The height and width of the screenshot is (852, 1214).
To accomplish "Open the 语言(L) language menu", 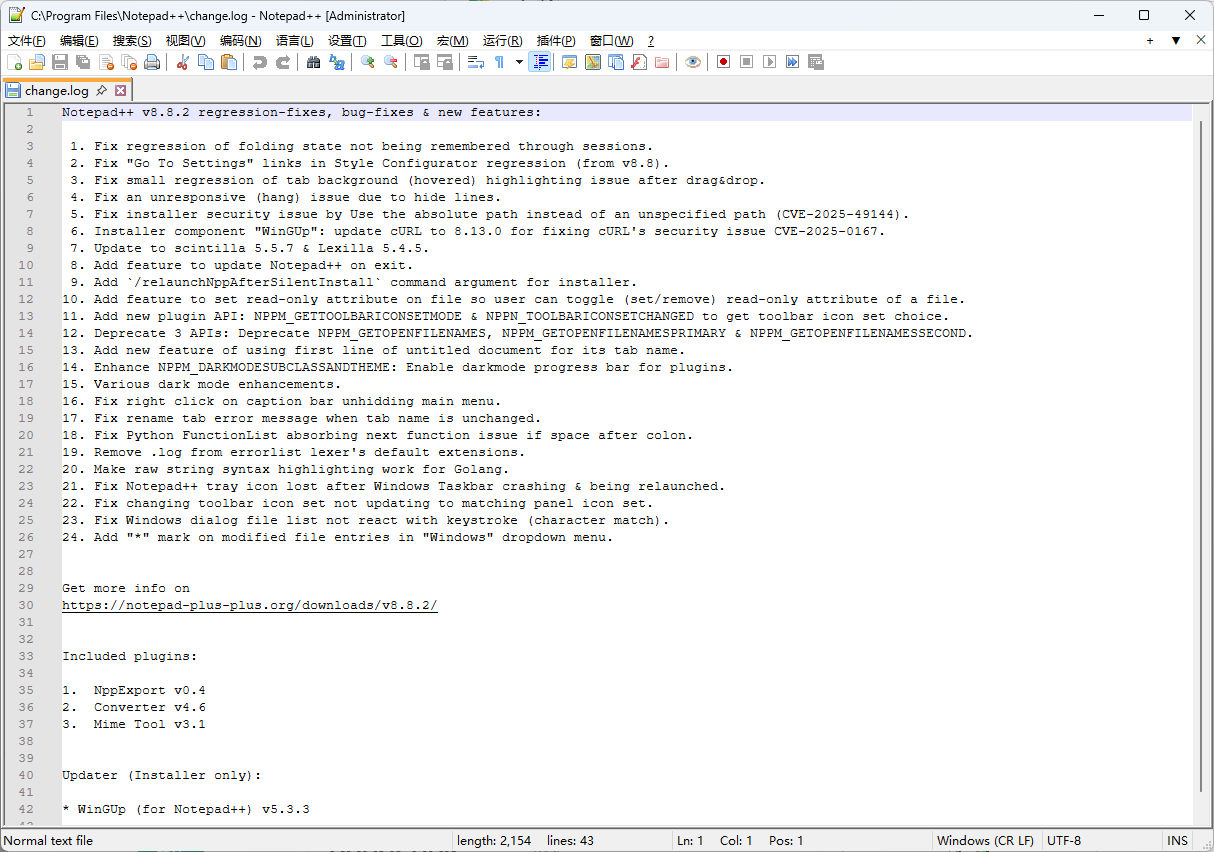I will point(294,41).
